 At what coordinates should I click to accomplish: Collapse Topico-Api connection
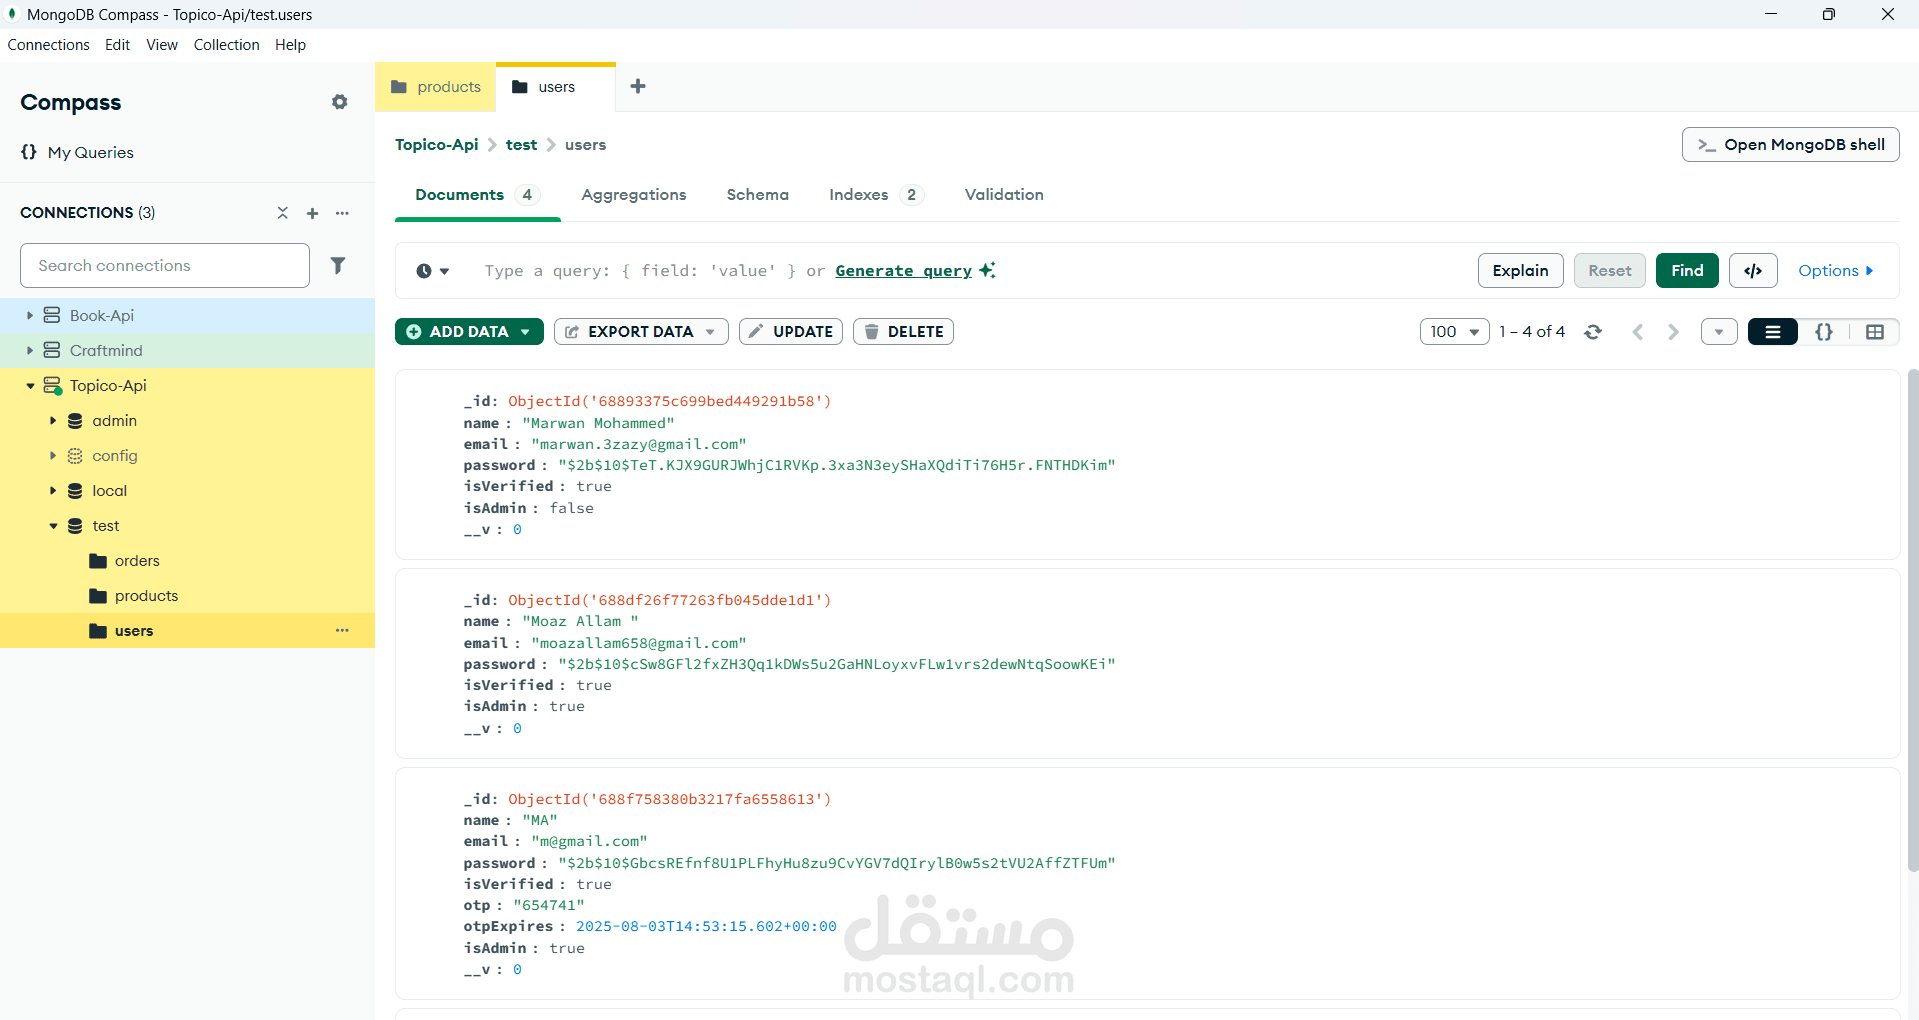30,386
